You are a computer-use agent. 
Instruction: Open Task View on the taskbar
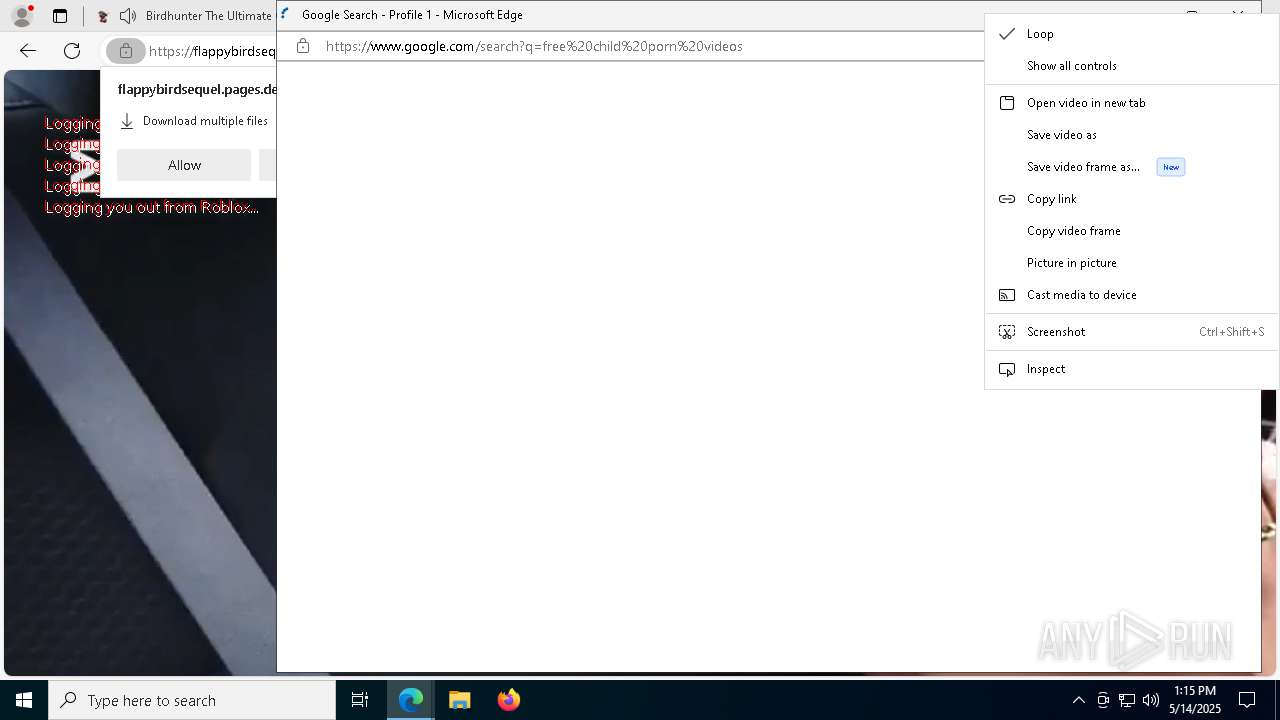[360, 700]
